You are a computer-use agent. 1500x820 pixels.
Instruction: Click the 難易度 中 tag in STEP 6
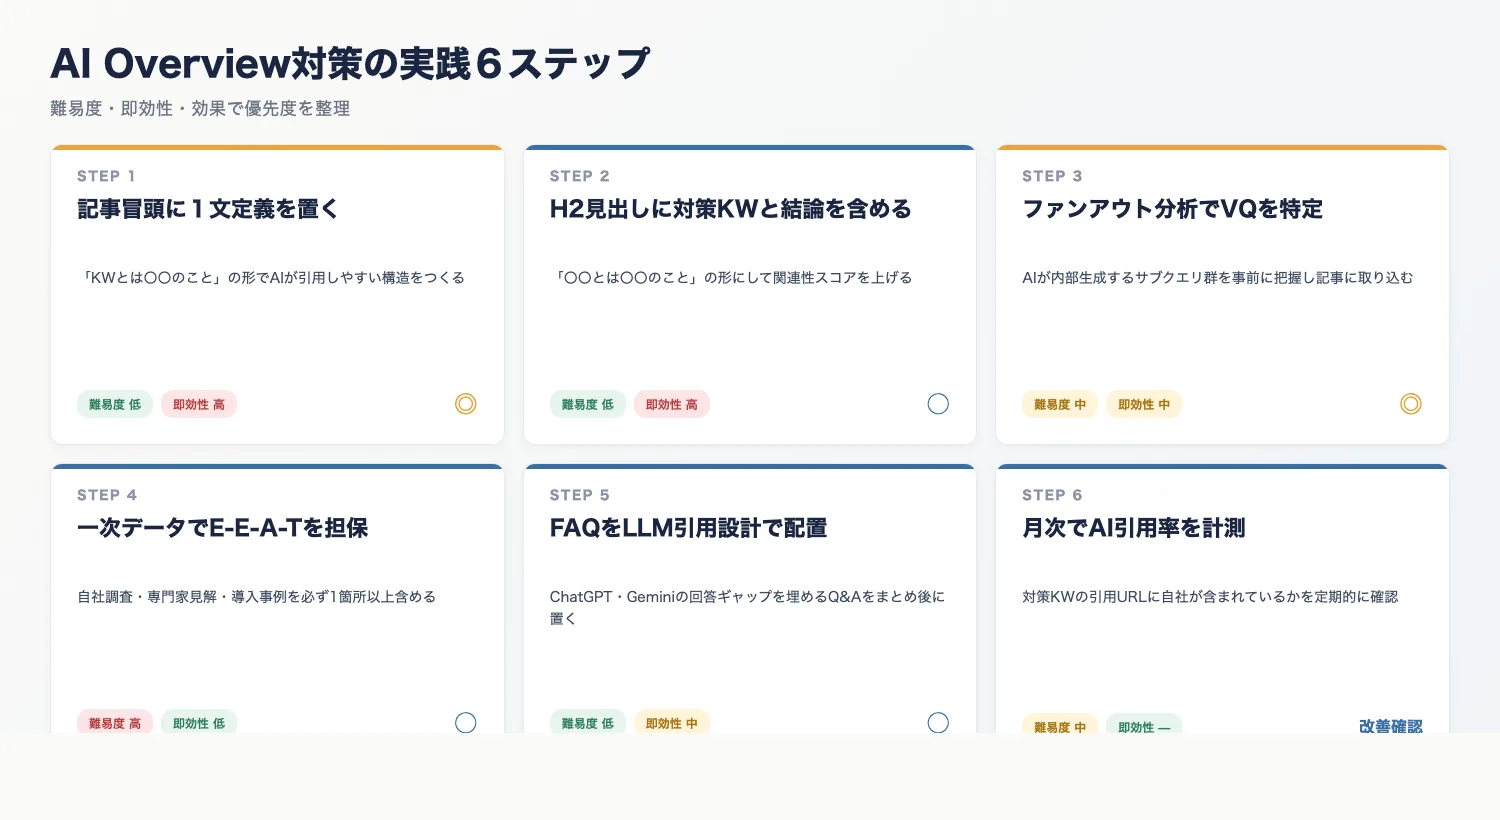1060,725
